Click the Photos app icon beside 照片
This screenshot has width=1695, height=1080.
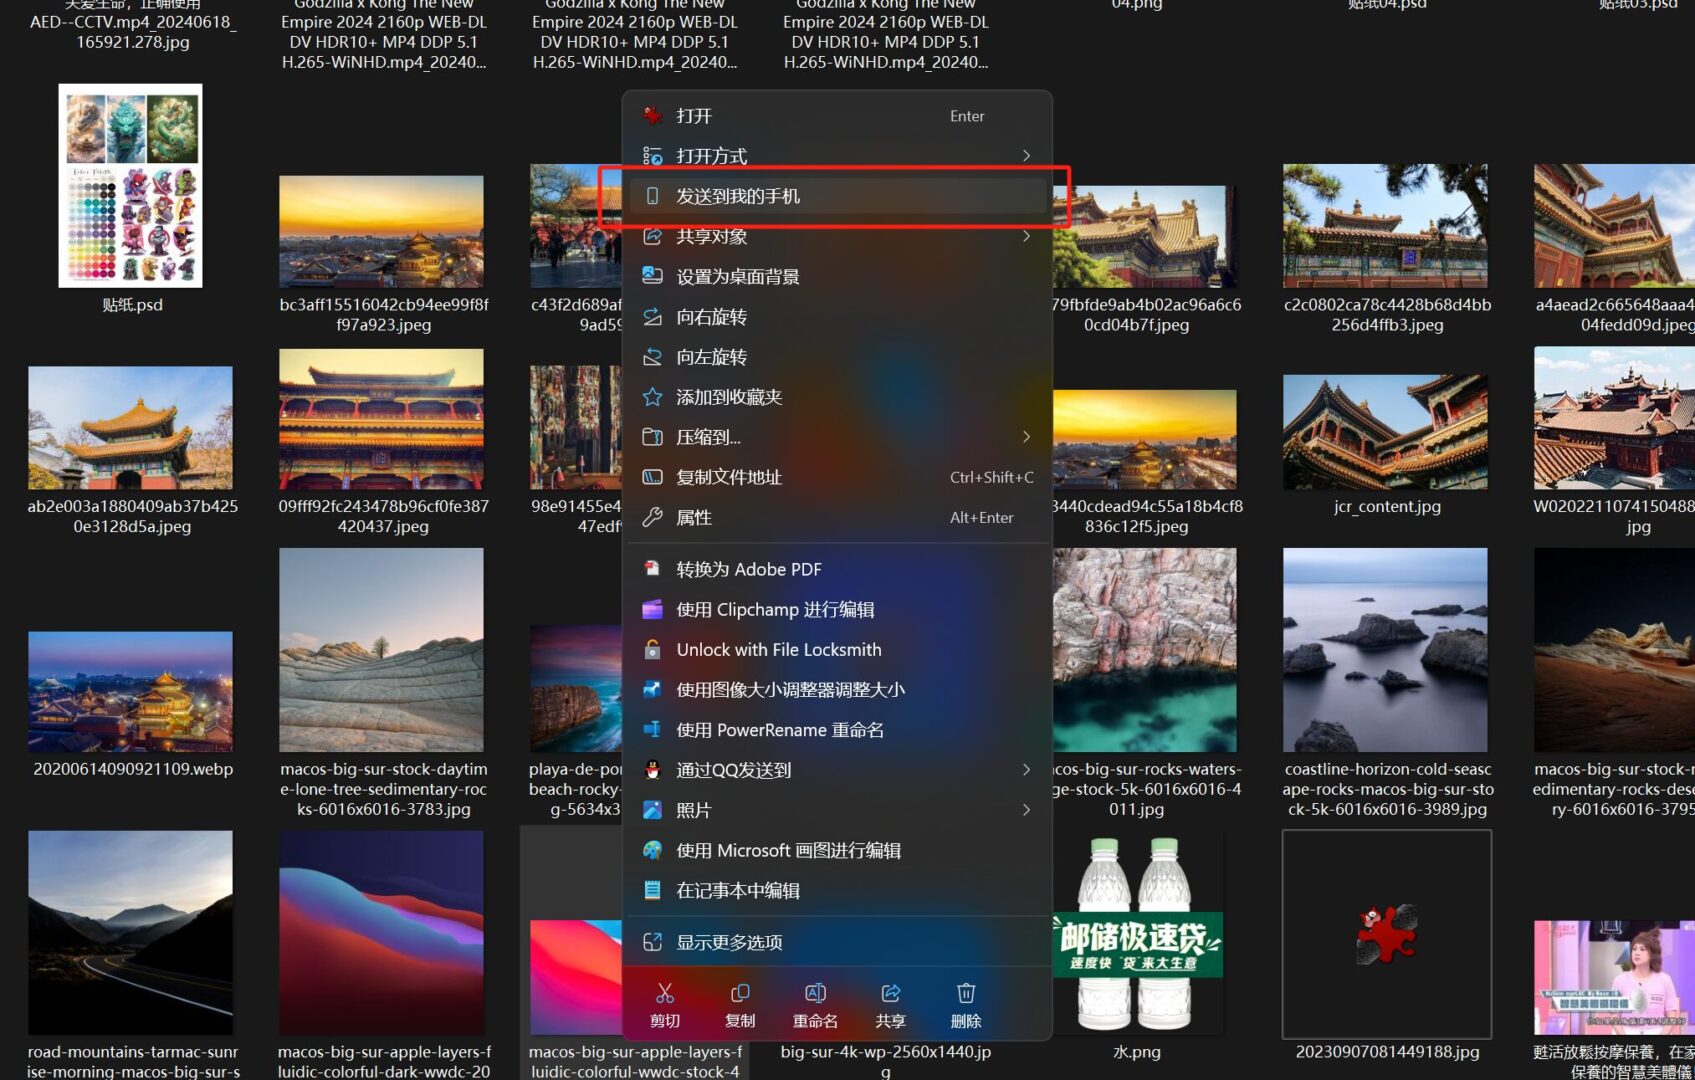click(652, 810)
